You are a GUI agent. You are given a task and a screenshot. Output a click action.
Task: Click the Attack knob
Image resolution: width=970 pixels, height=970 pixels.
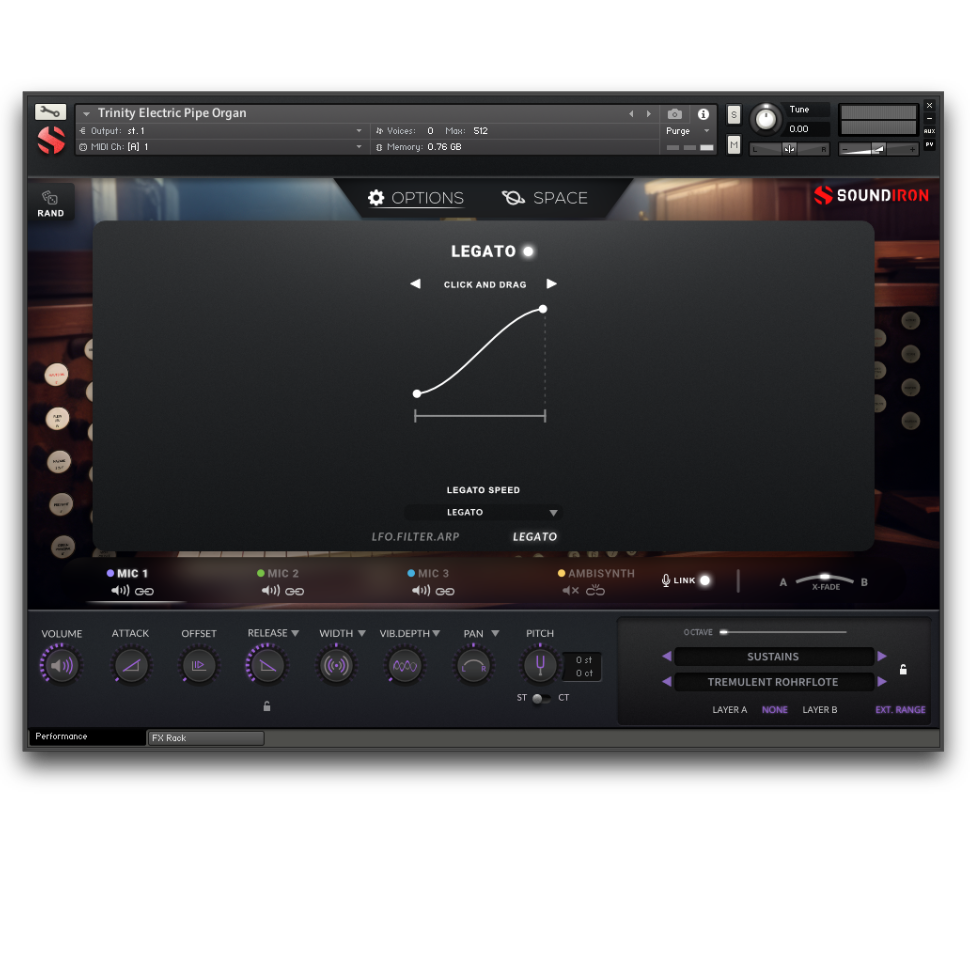point(131,666)
